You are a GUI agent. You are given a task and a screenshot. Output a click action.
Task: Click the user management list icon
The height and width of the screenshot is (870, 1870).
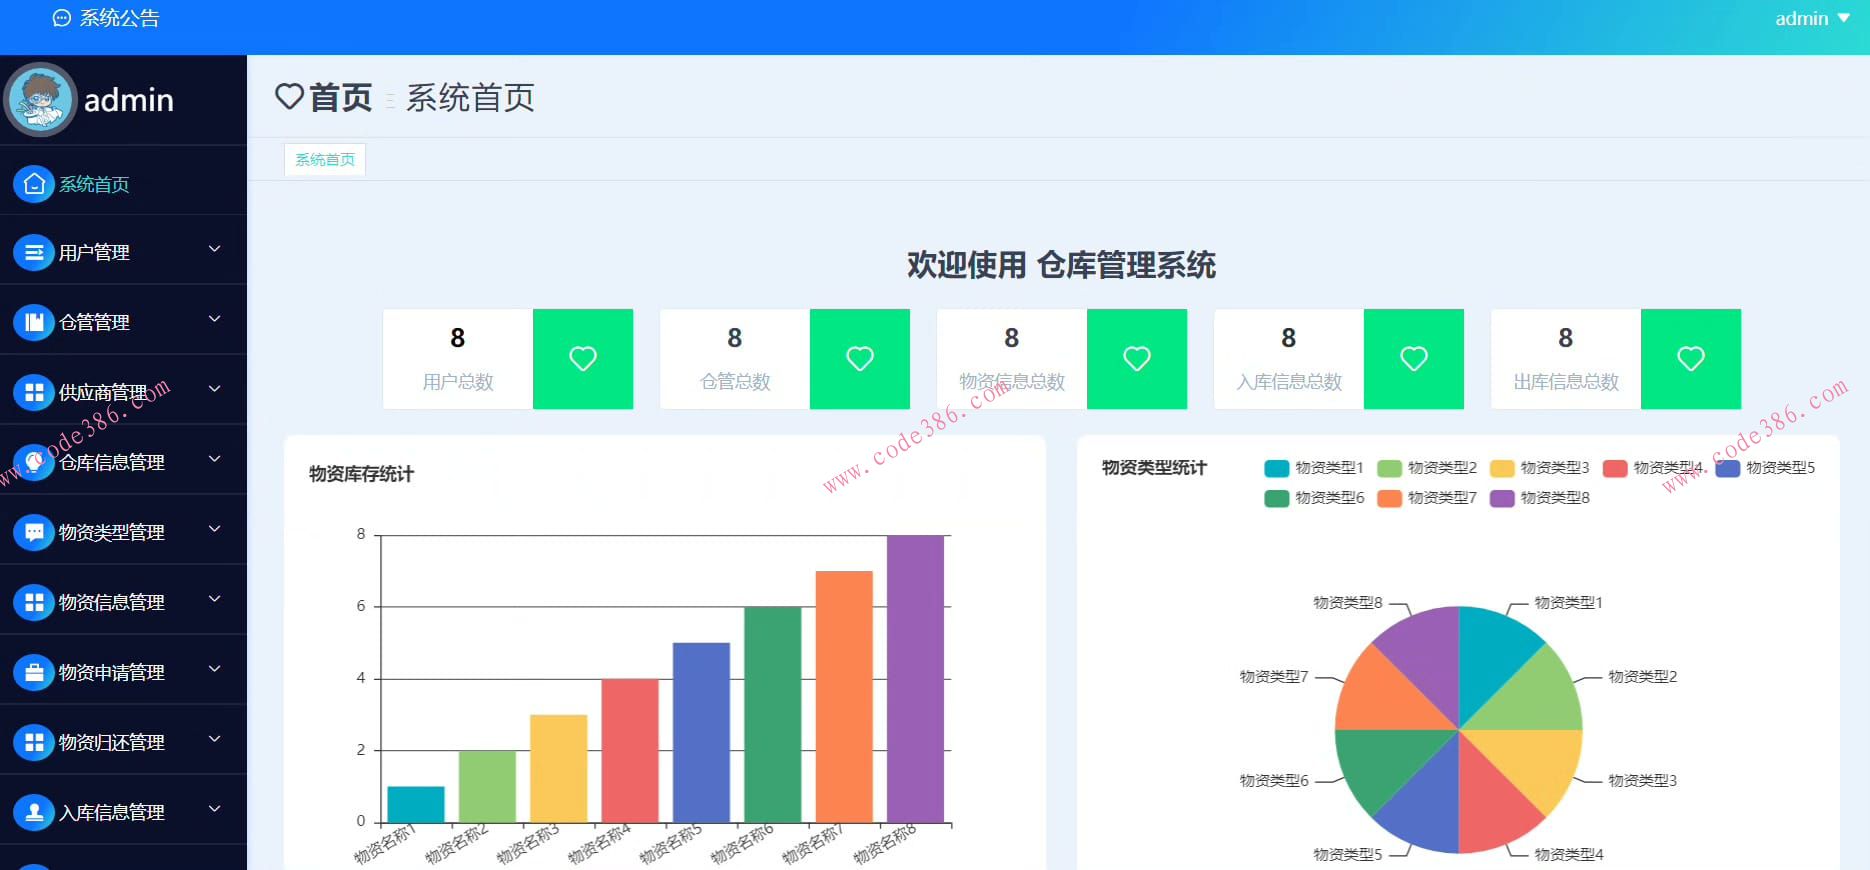pyautogui.click(x=34, y=253)
